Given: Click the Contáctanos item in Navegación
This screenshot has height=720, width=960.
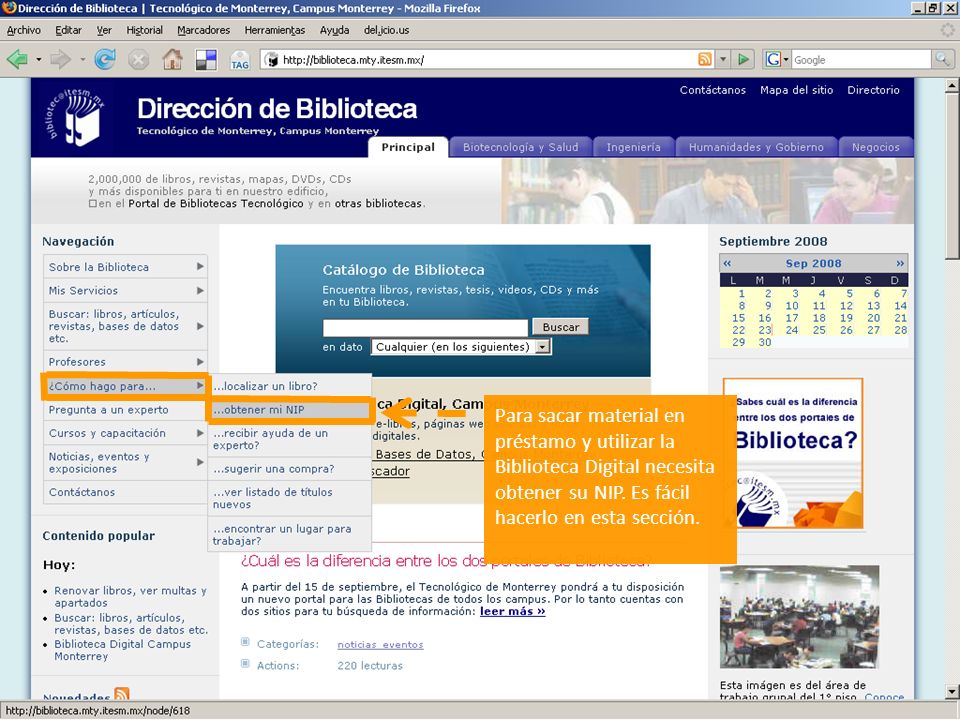Looking at the screenshot, I should [126, 492].
